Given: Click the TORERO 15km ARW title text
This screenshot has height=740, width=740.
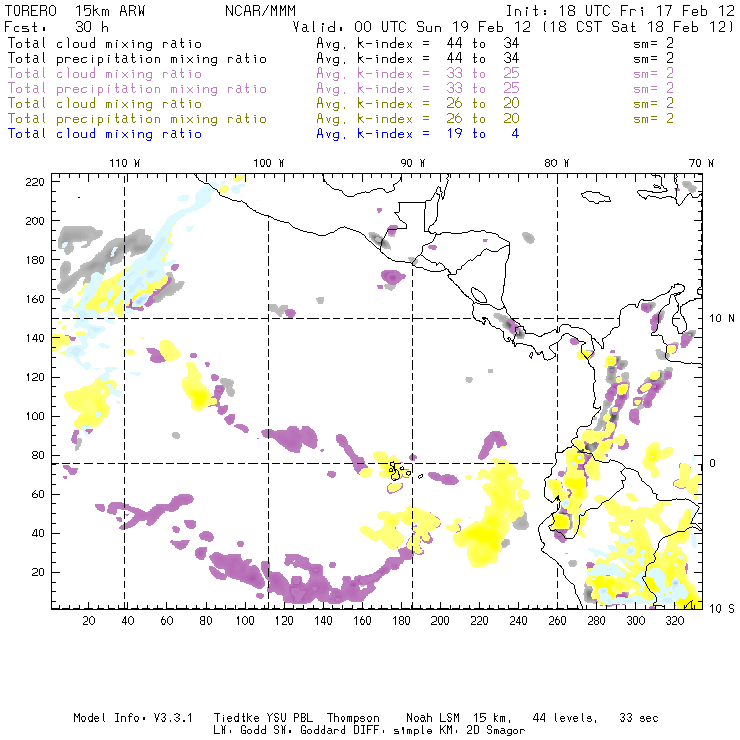Looking at the screenshot, I should pyautogui.click(x=75, y=10).
